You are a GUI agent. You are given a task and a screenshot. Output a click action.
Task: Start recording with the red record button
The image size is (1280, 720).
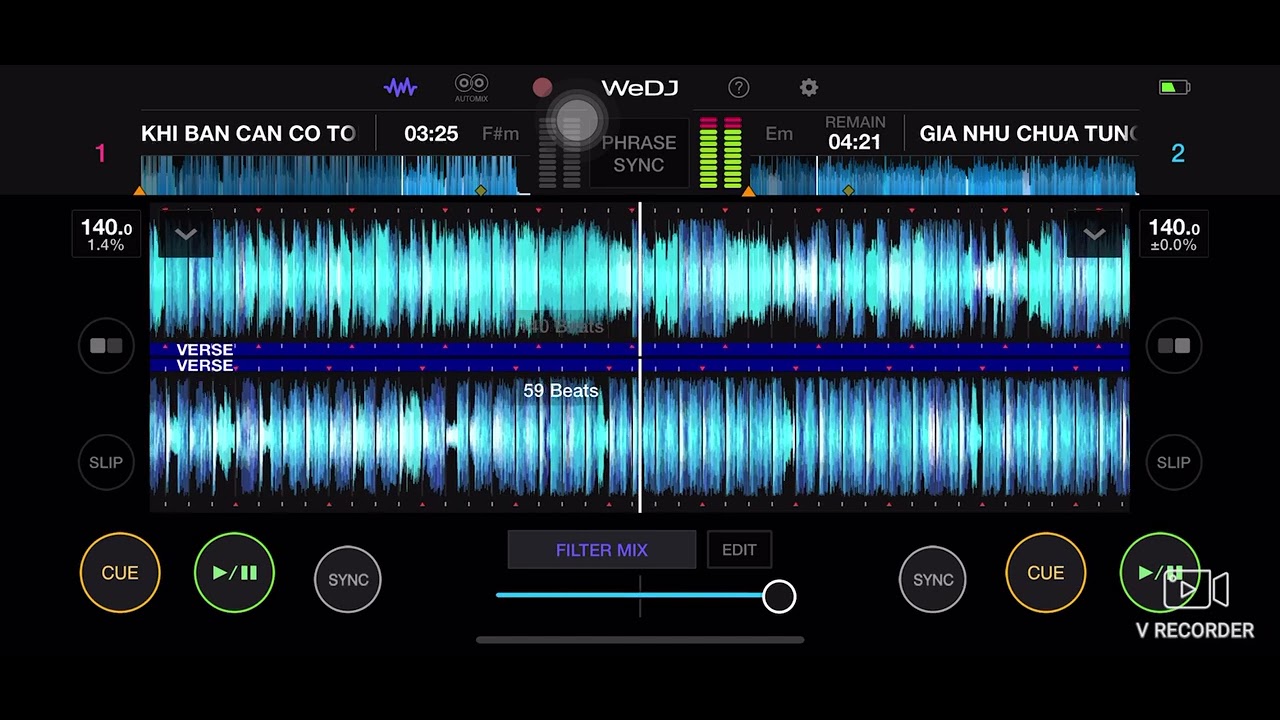tap(542, 88)
